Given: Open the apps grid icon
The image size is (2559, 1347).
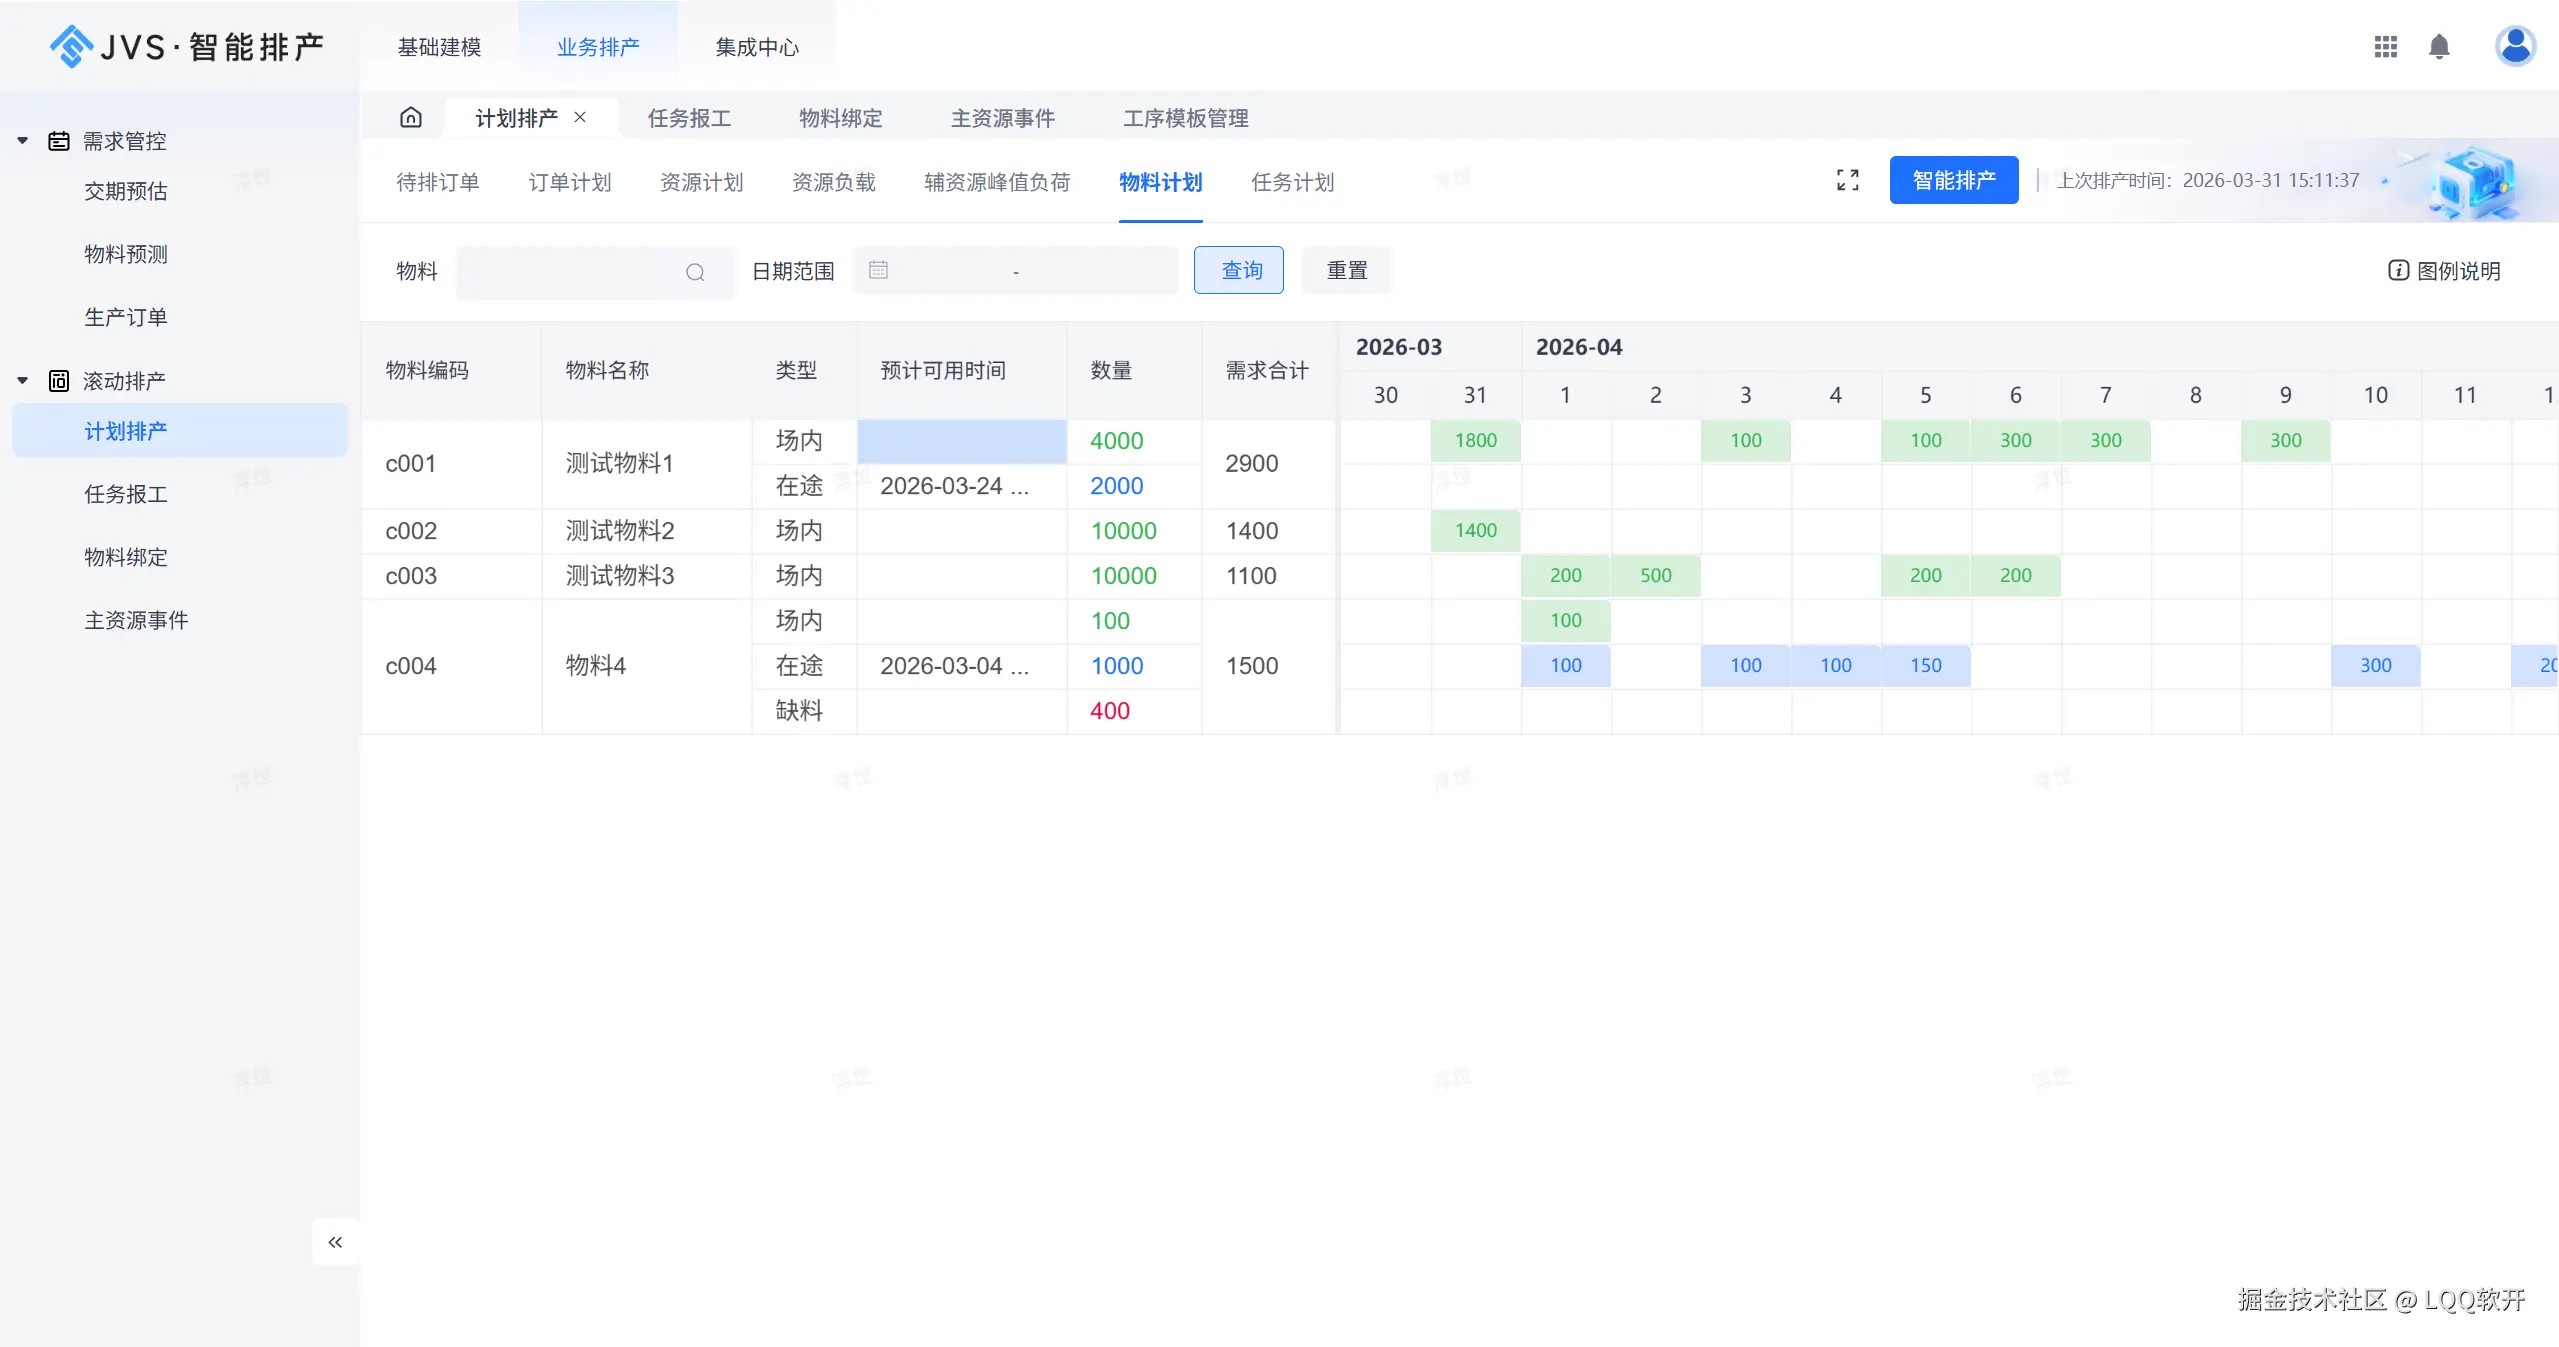Looking at the screenshot, I should [2385, 47].
